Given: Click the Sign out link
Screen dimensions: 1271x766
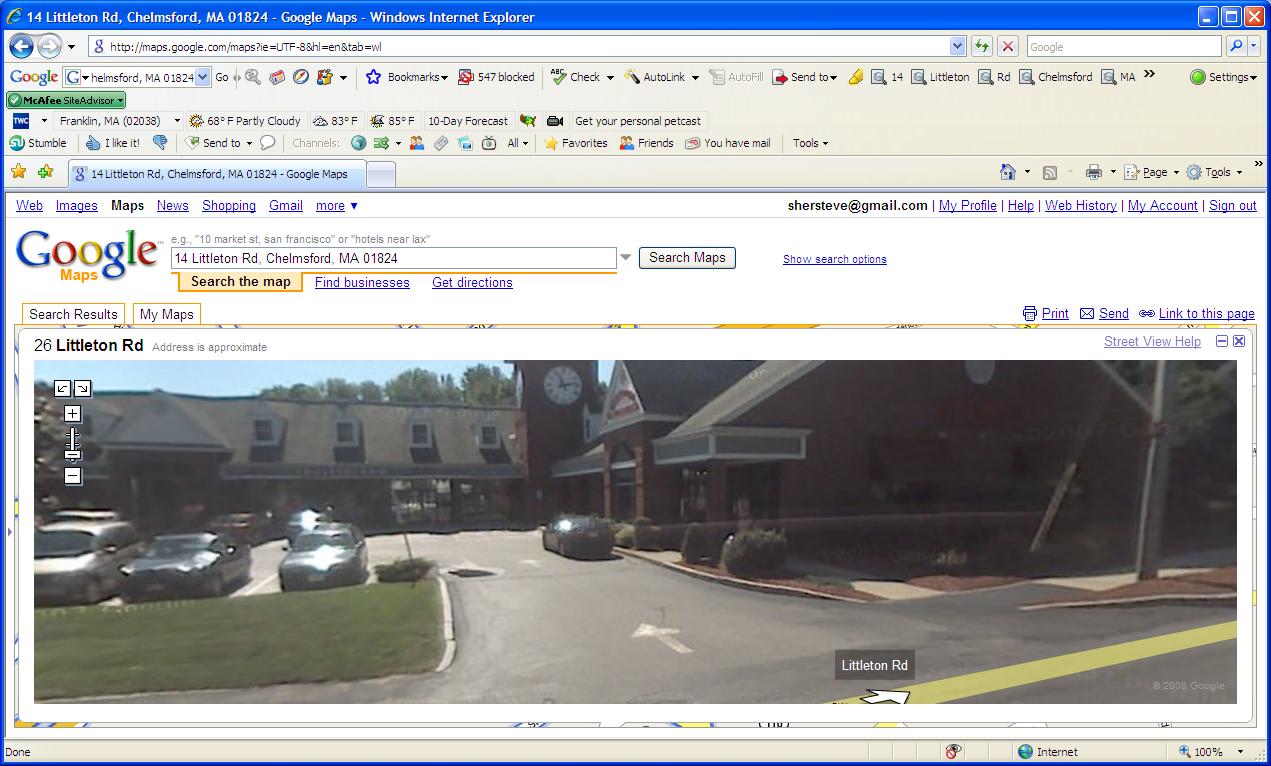Looking at the screenshot, I should pos(1233,205).
